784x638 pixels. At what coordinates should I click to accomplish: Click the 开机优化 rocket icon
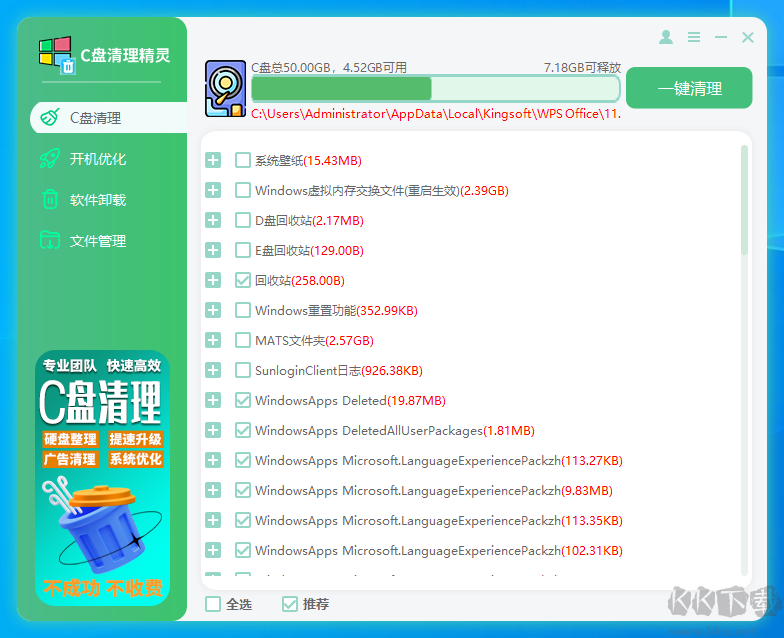pyautogui.click(x=49, y=159)
